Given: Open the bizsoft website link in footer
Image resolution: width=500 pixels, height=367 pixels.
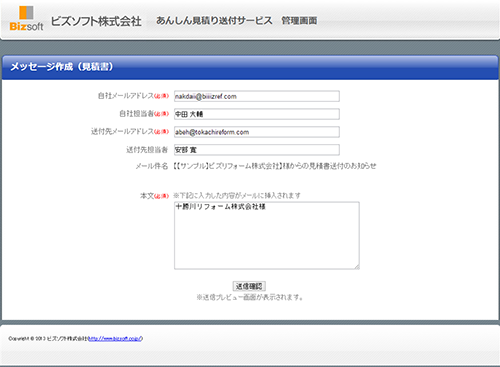Looking at the screenshot, I should click(x=115, y=339).
